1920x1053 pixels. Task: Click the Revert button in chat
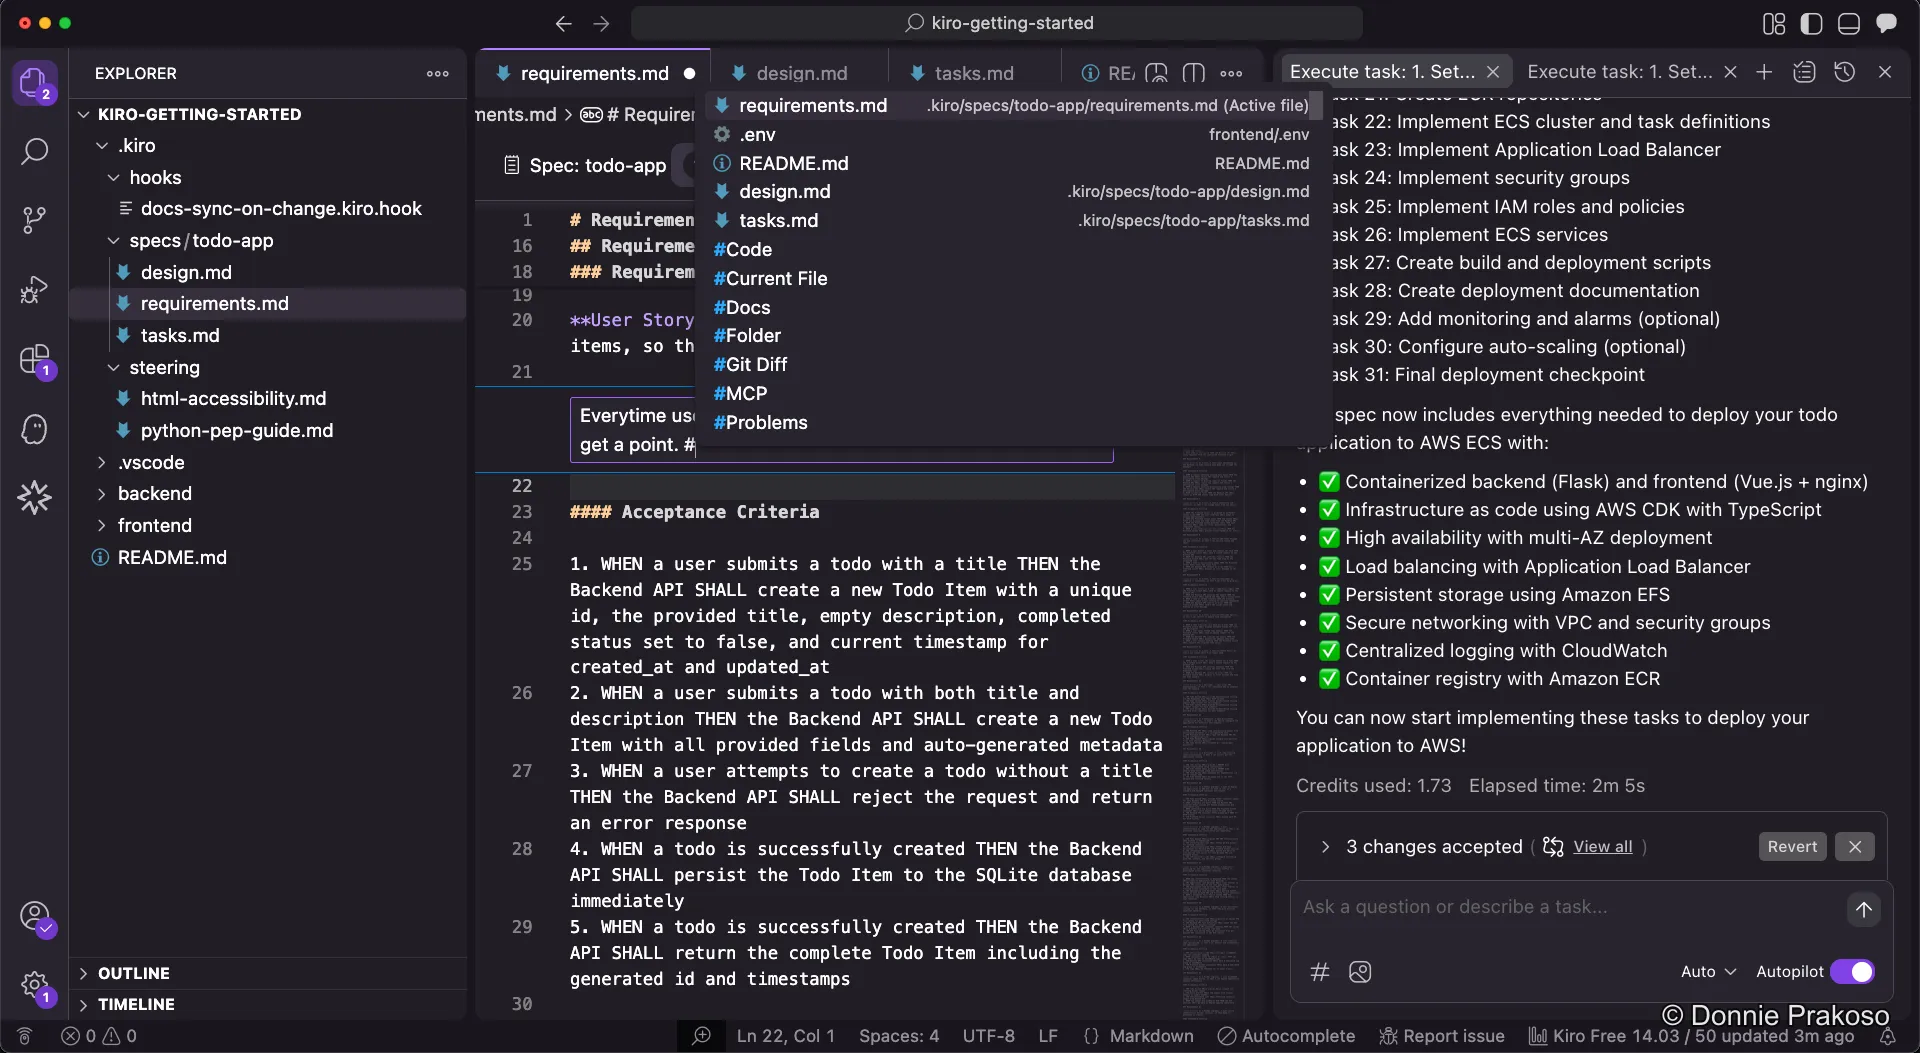tap(1791, 846)
